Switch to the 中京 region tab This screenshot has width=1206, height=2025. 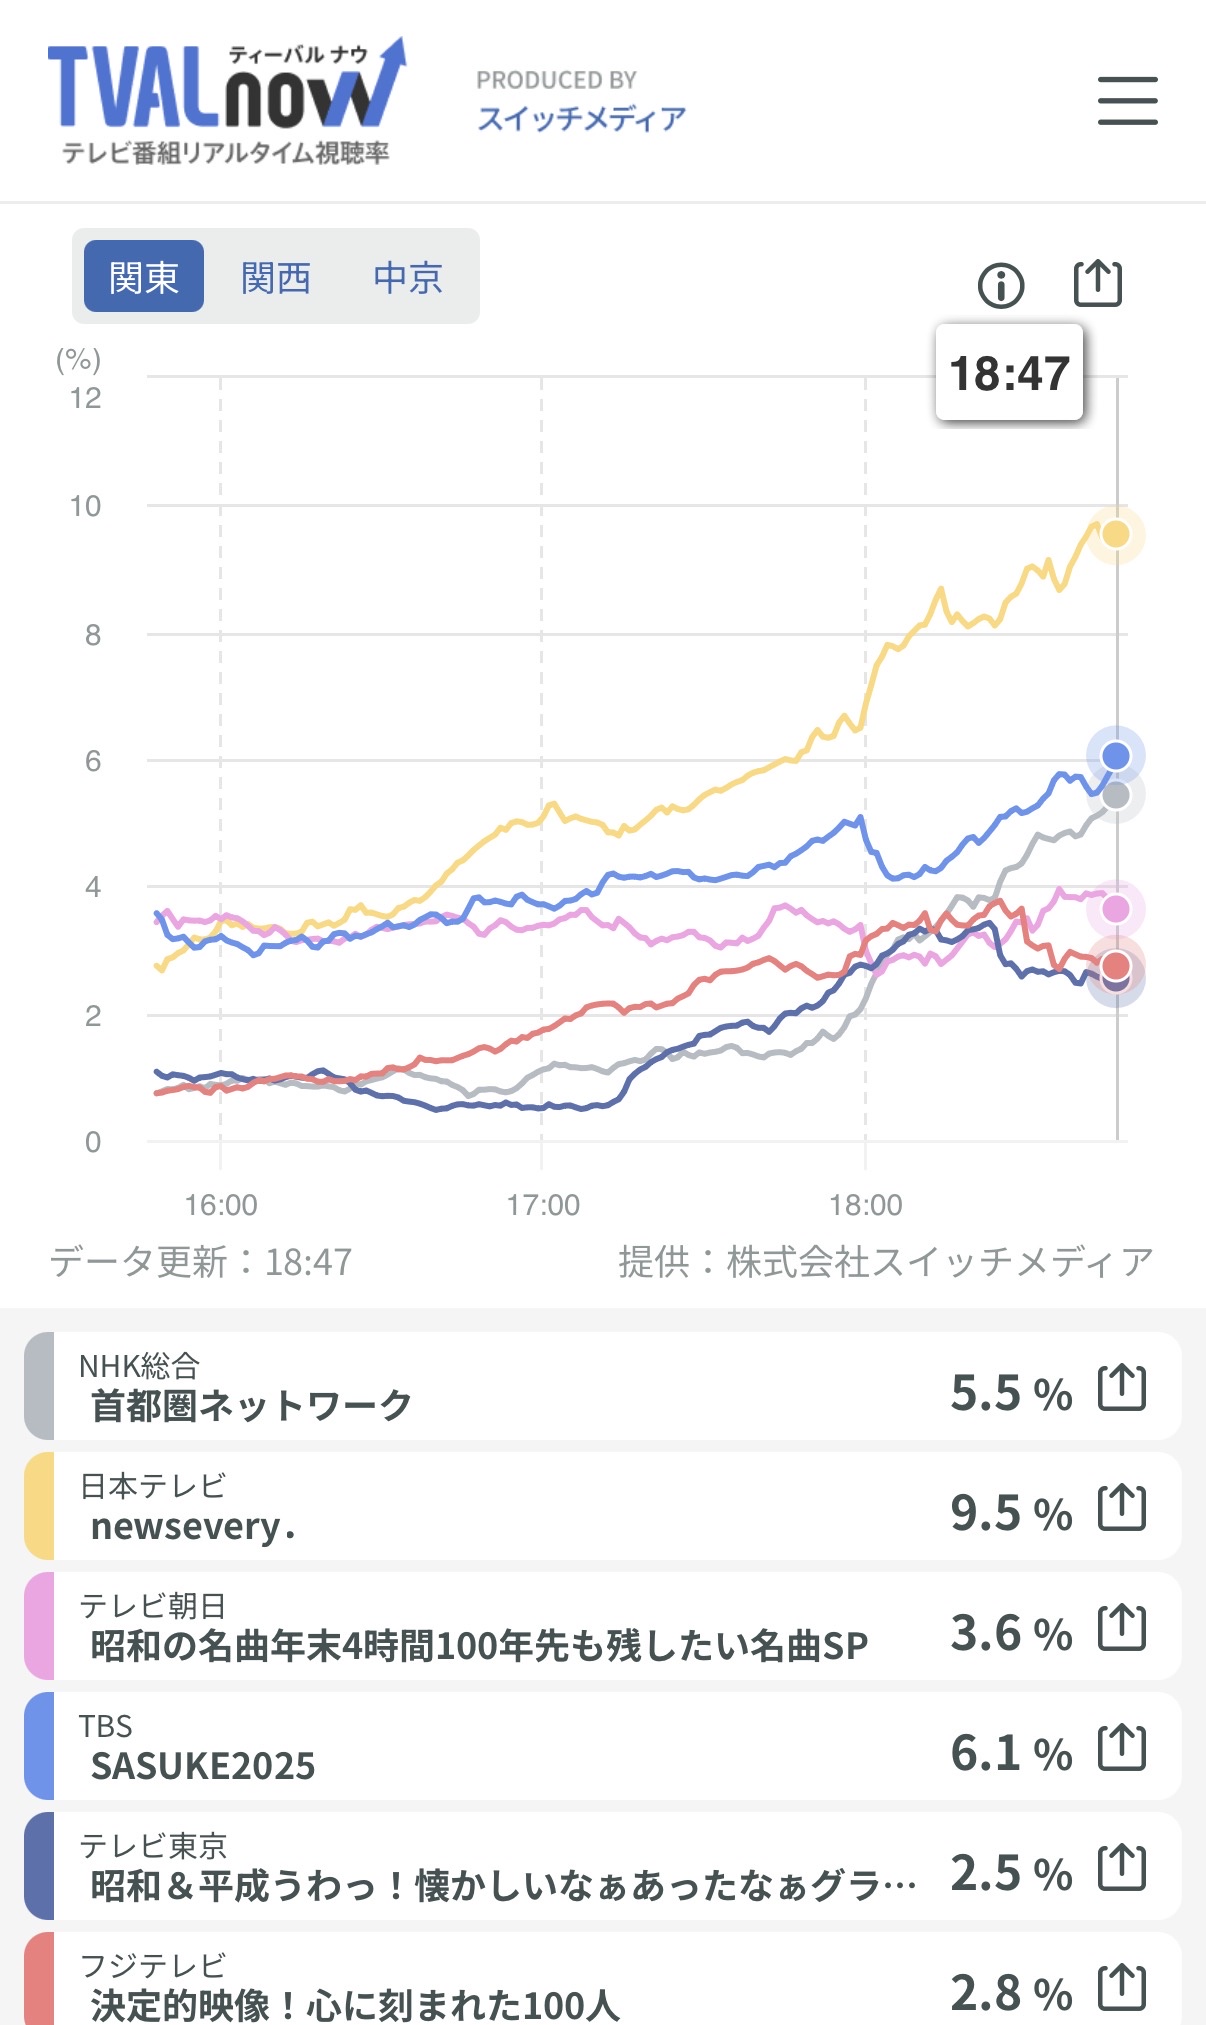pos(408,277)
